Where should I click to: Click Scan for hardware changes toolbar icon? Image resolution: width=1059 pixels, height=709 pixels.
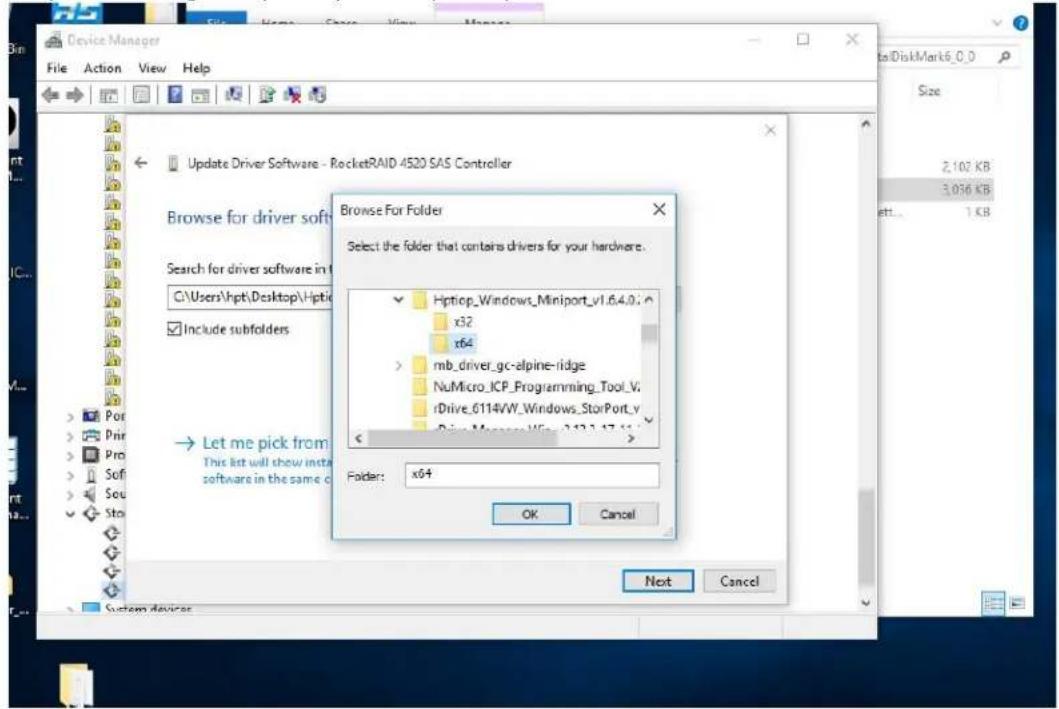[x=234, y=95]
